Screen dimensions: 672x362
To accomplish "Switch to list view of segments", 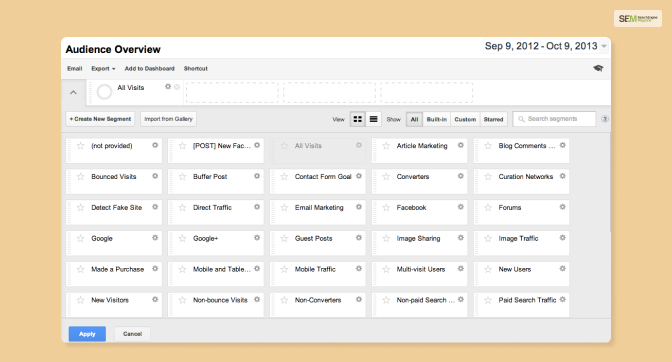I will click(x=373, y=119).
